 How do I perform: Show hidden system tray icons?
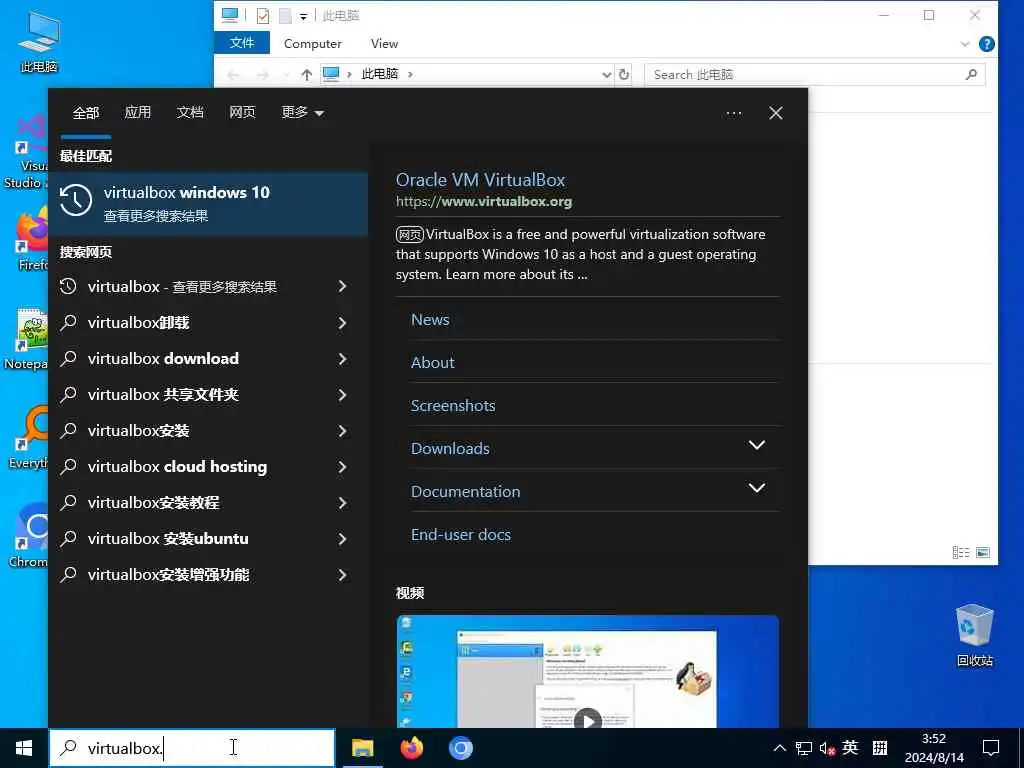pos(780,748)
